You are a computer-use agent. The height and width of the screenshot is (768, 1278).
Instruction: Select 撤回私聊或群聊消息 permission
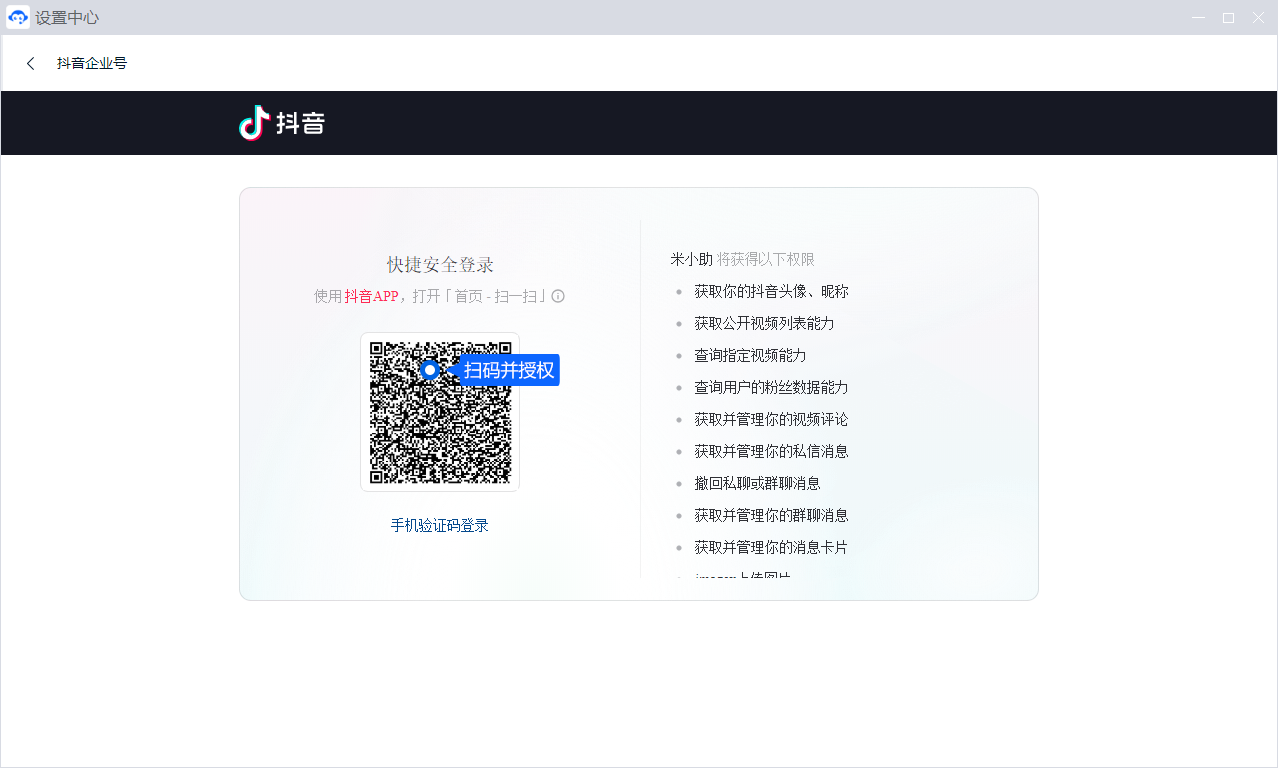pyautogui.click(x=757, y=483)
